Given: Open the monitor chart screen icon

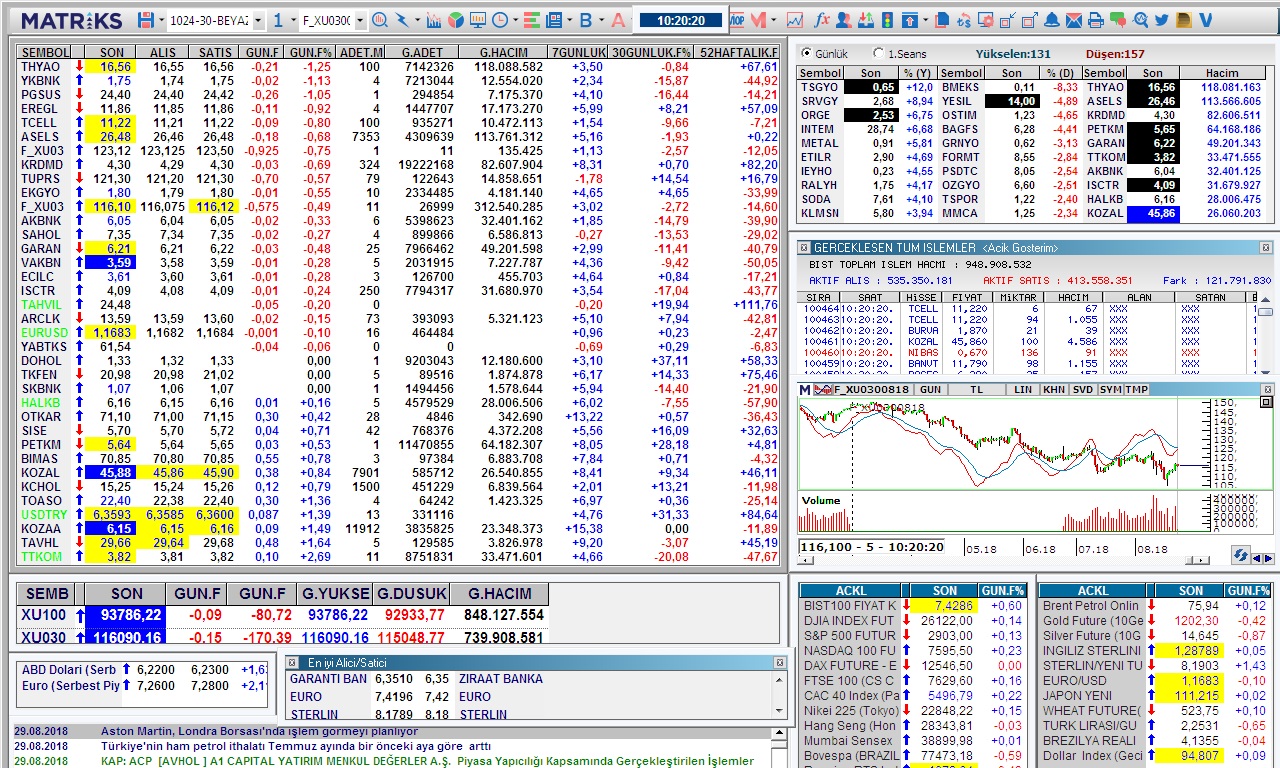Looking at the screenshot, I should pyautogui.click(x=478, y=20).
